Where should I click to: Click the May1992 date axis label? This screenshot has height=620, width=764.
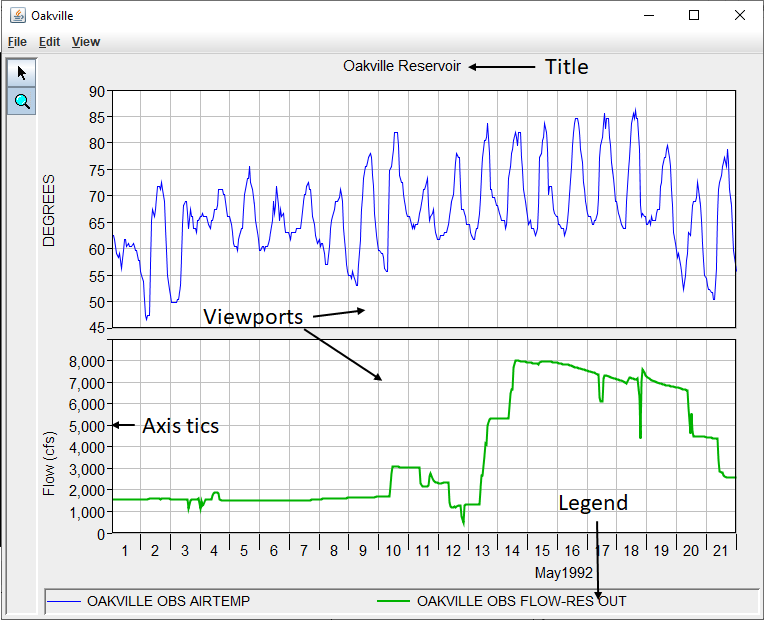(564, 573)
